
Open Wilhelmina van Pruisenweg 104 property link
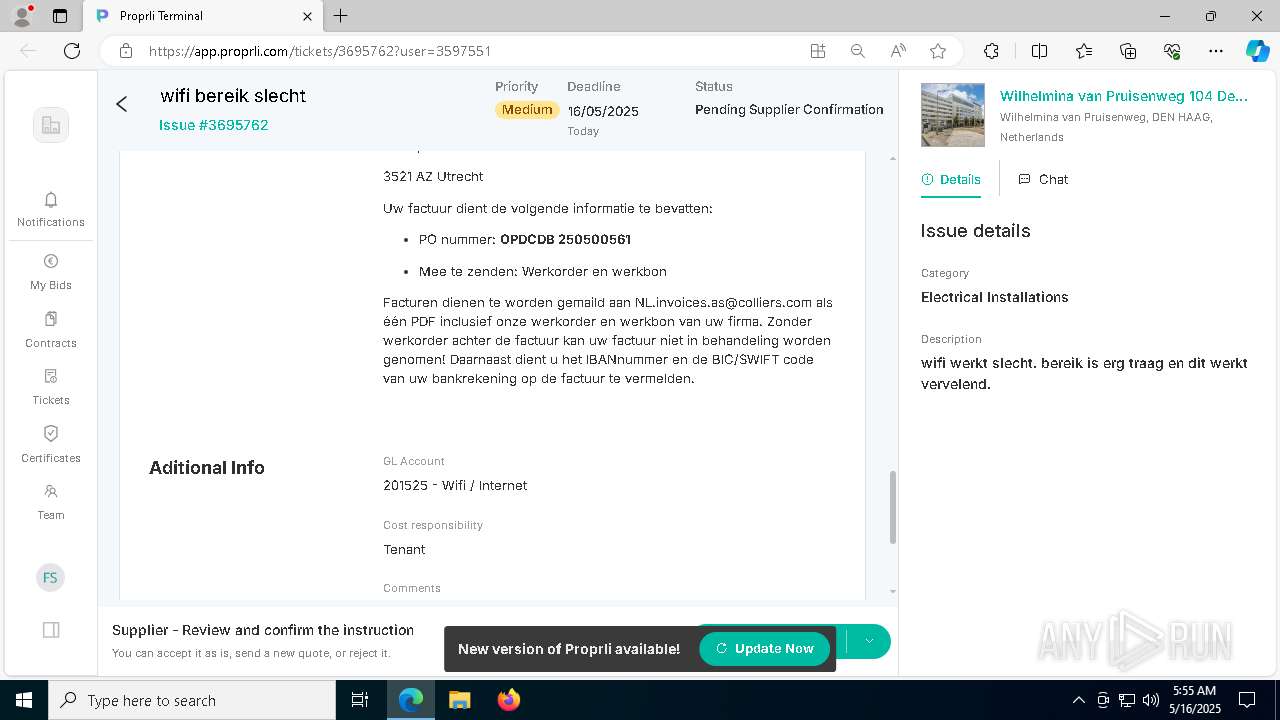(x=1124, y=96)
